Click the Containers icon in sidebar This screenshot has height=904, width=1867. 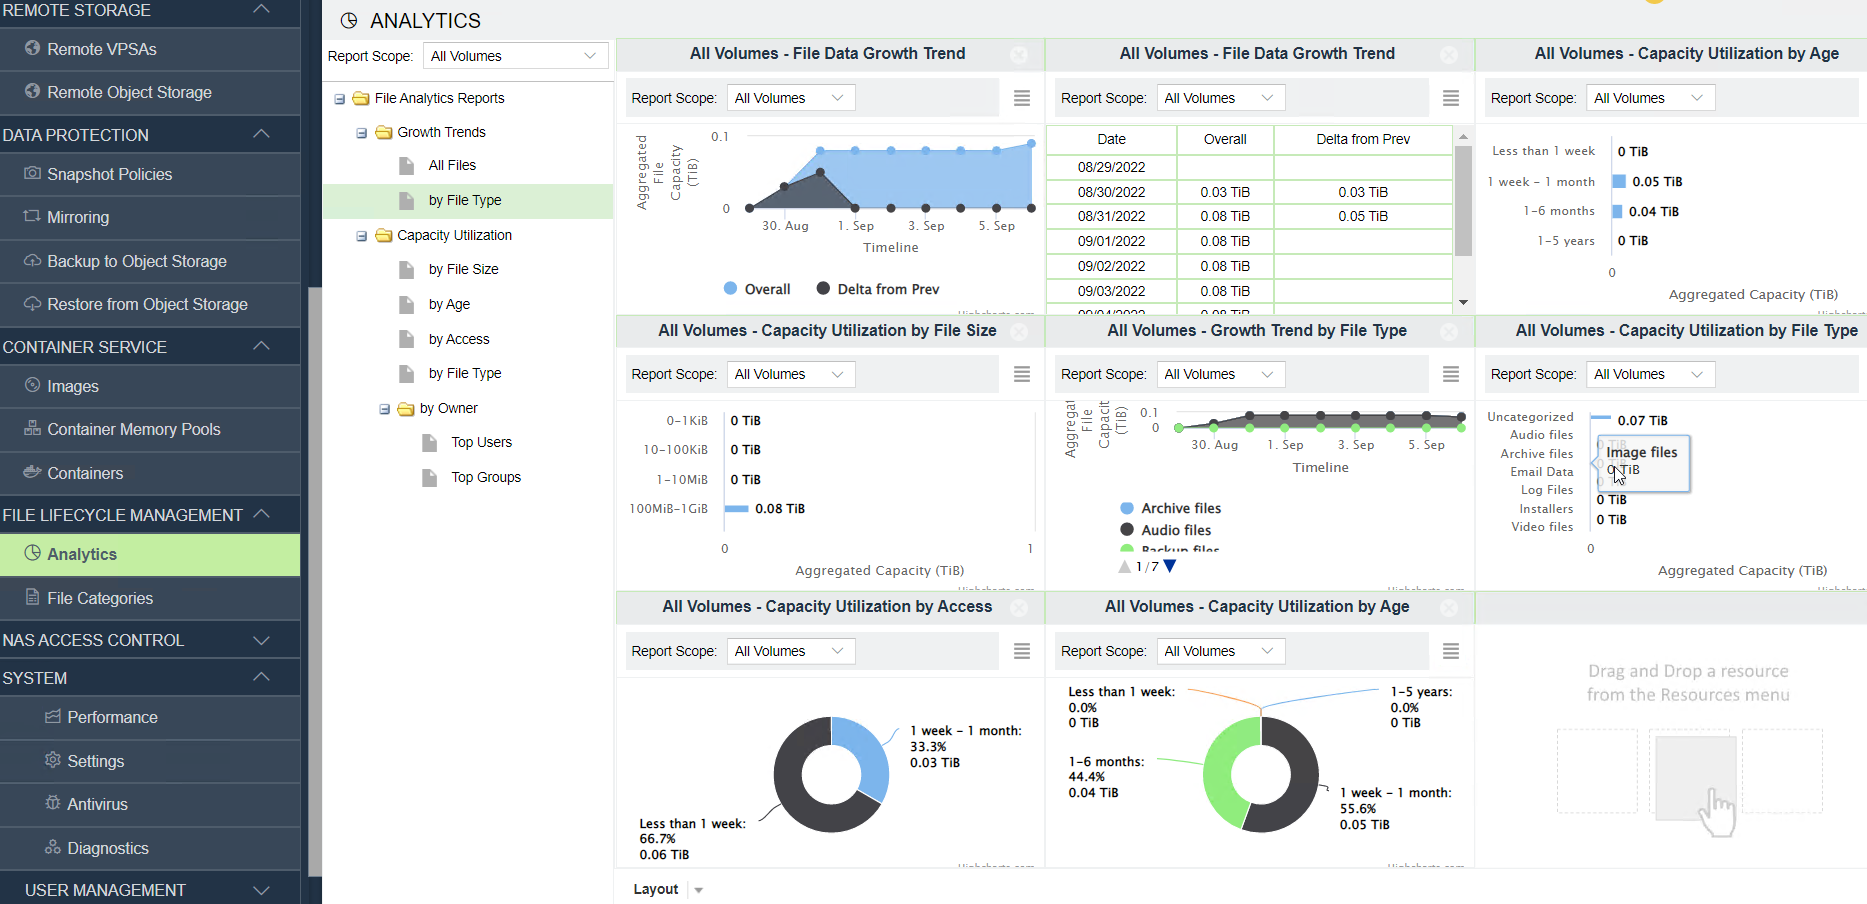[x=32, y=472]
